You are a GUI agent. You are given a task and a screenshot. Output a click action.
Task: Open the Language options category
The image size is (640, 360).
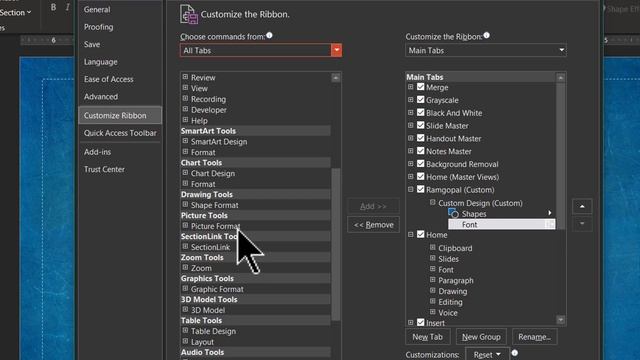point(100,62)
